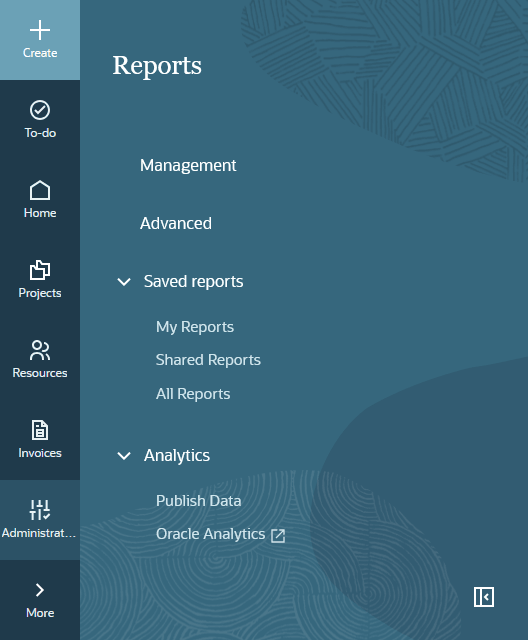This screenshot has width=528, height=640.
Task: Open the To-do checkmark icon
Action: (40, 110)
